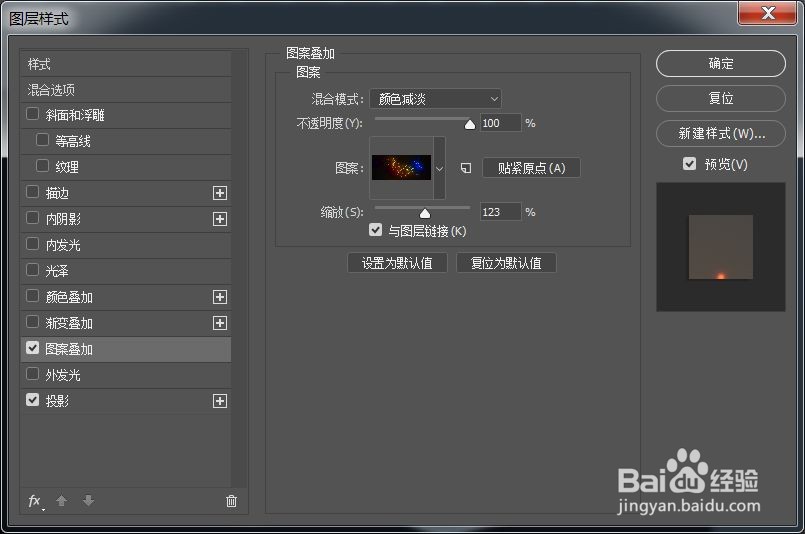Click the 缩放 123 percent input field
This screenshot has width=805, height=534.
pos(501,212)
